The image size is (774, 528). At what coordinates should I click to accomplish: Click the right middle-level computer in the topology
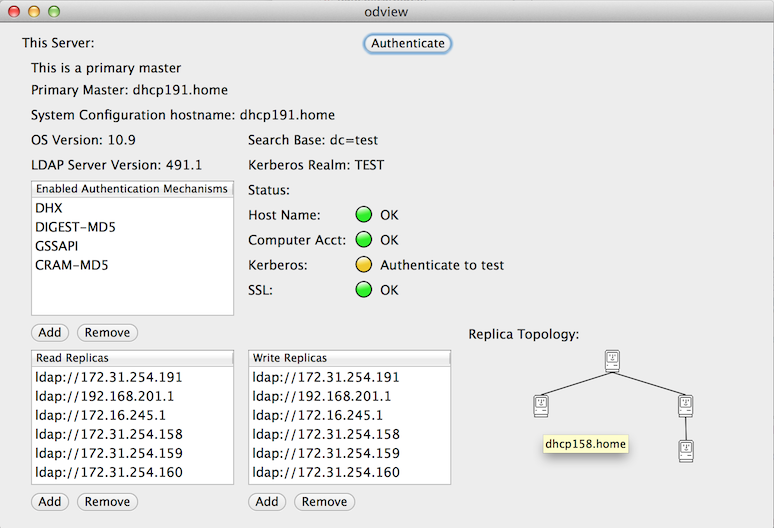coord(685,405)
